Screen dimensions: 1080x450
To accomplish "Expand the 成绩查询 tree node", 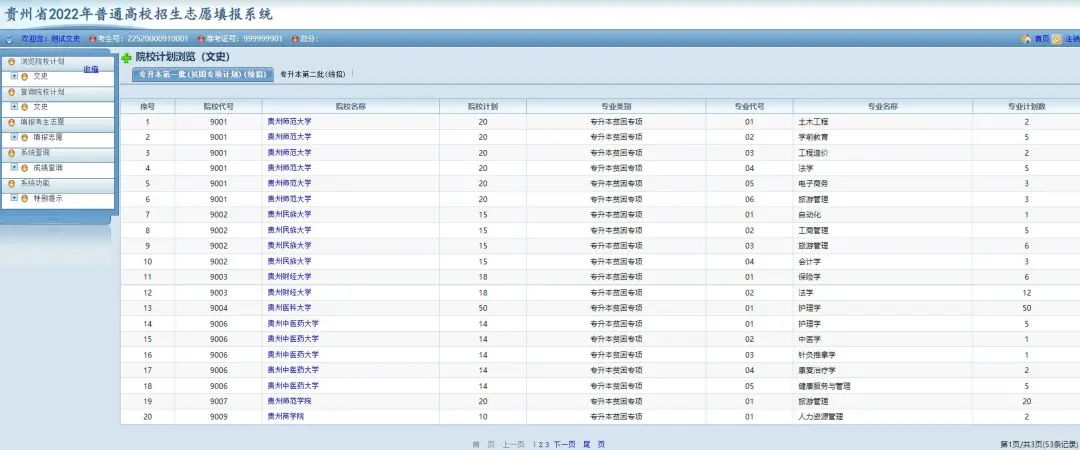I will (x=14, y=168).
